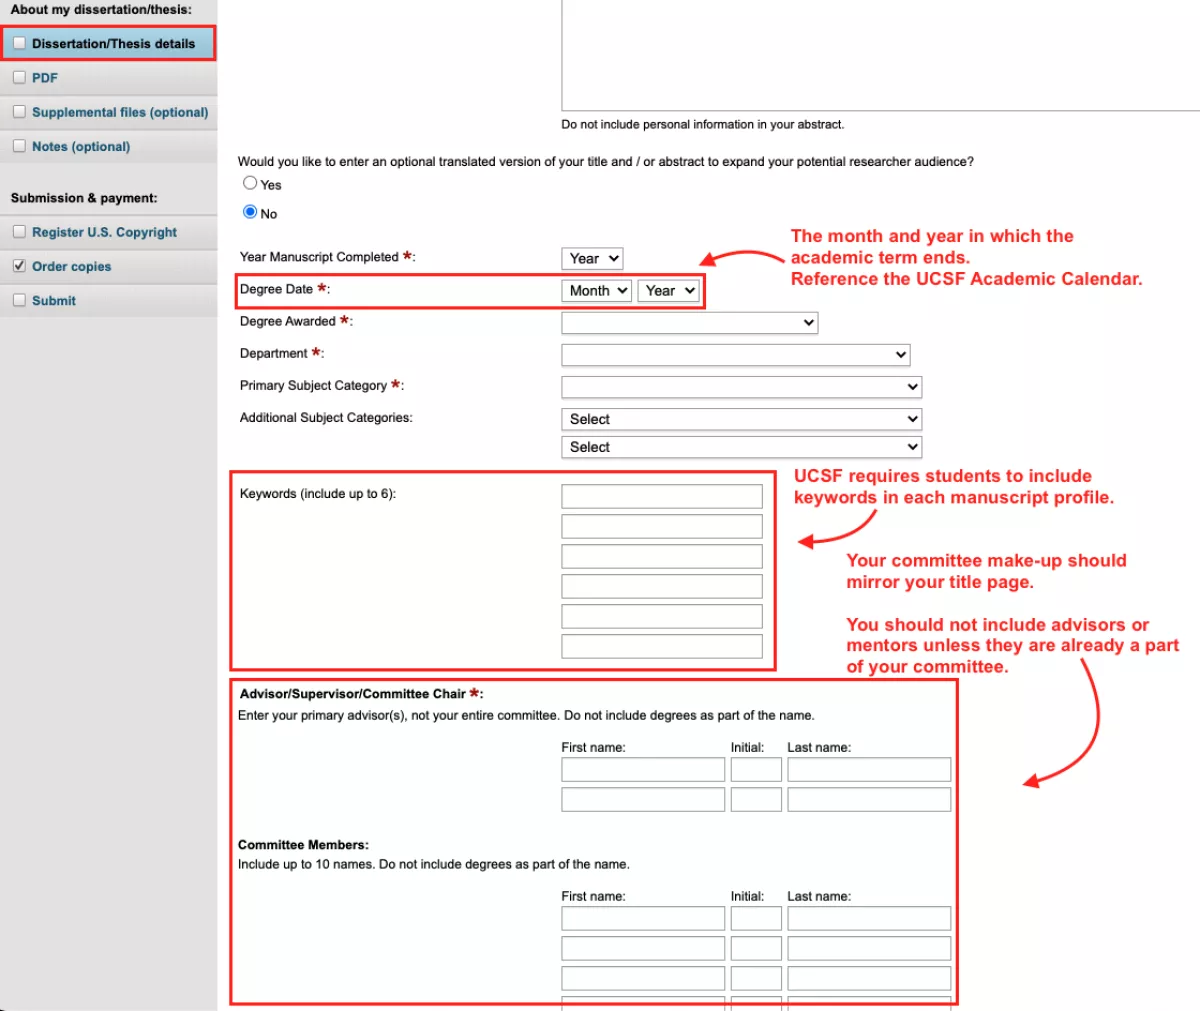Open first Additional Subject Categories dropdown
Viewport: 1200px width, 1011px height.
(742, 419)
